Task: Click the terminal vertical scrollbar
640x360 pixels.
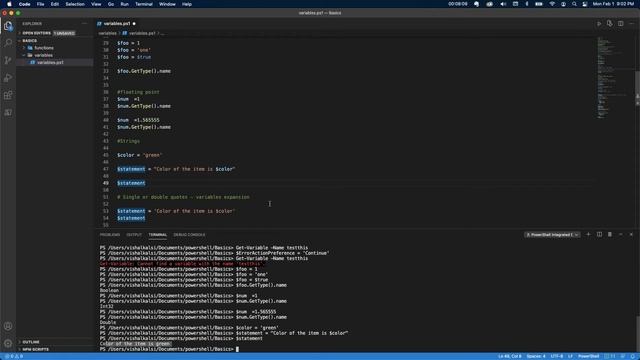Action: click(637, 334)
